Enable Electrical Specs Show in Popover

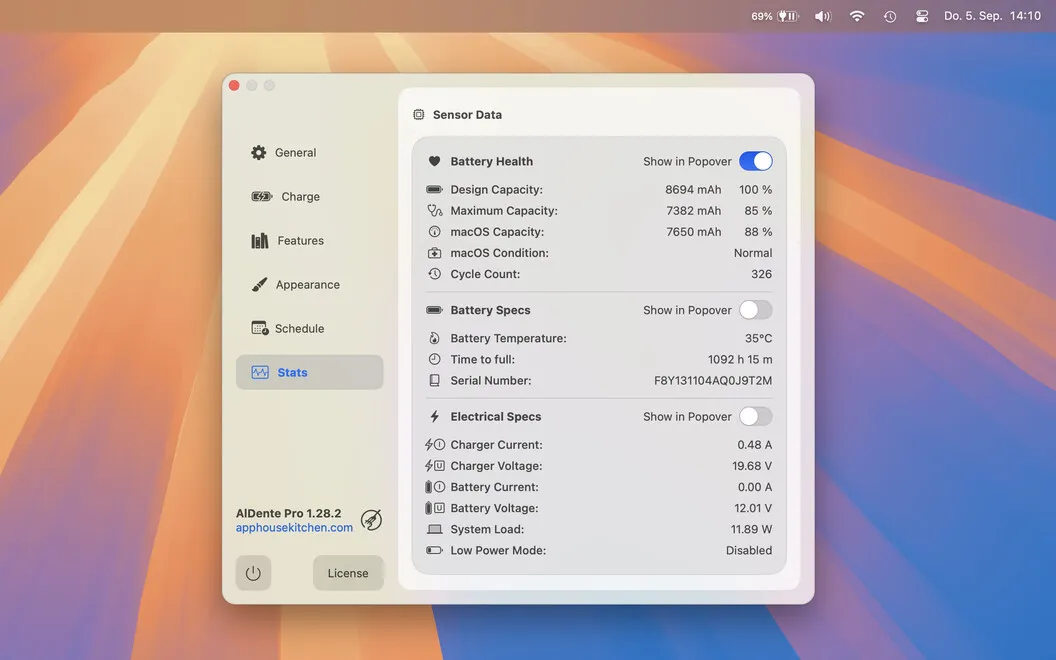click(756, 416)
